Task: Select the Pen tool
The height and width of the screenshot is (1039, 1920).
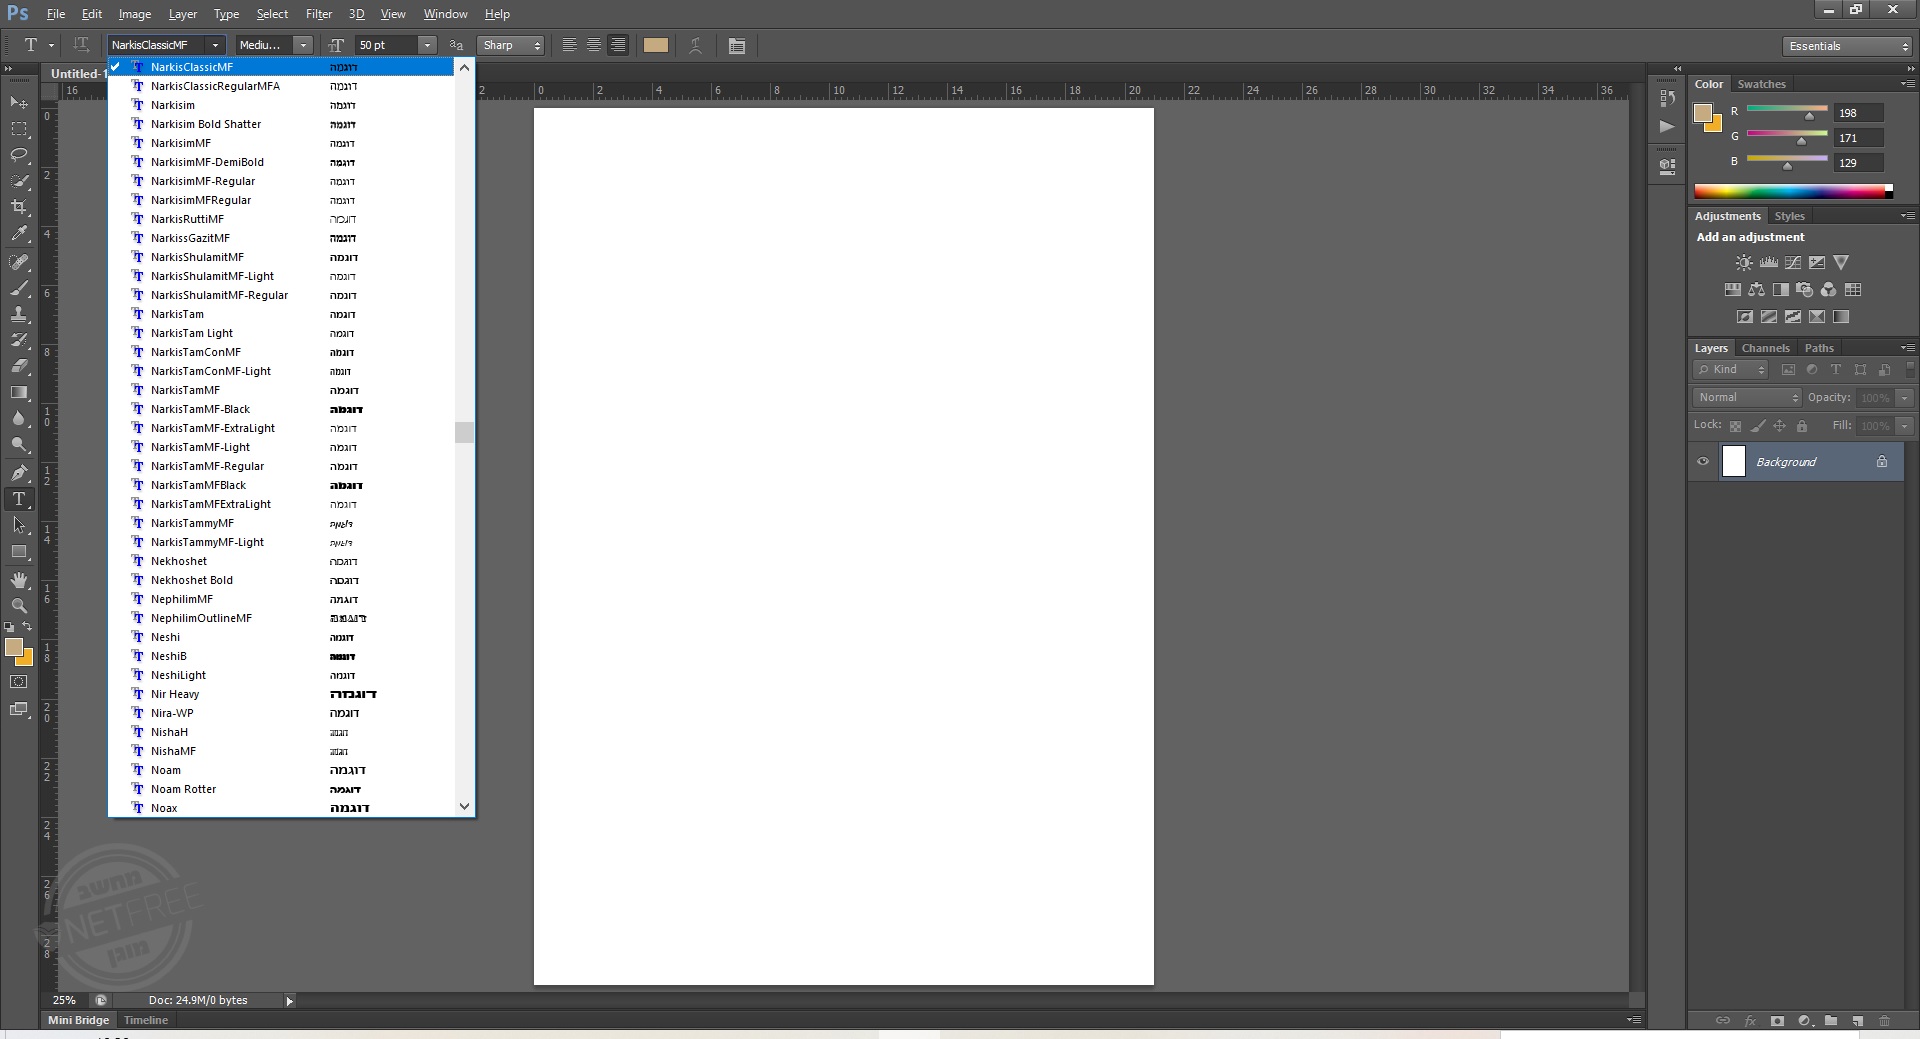Action: (x=19, y=472)
